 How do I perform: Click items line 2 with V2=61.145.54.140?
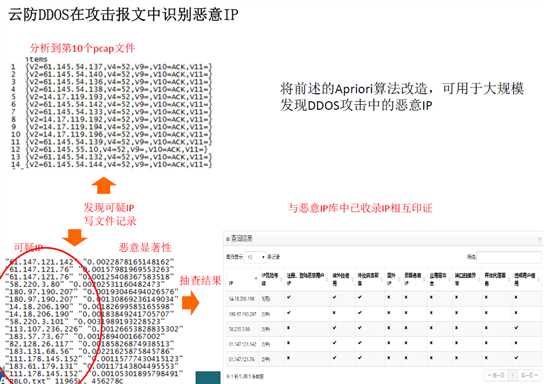coord(119,74)
